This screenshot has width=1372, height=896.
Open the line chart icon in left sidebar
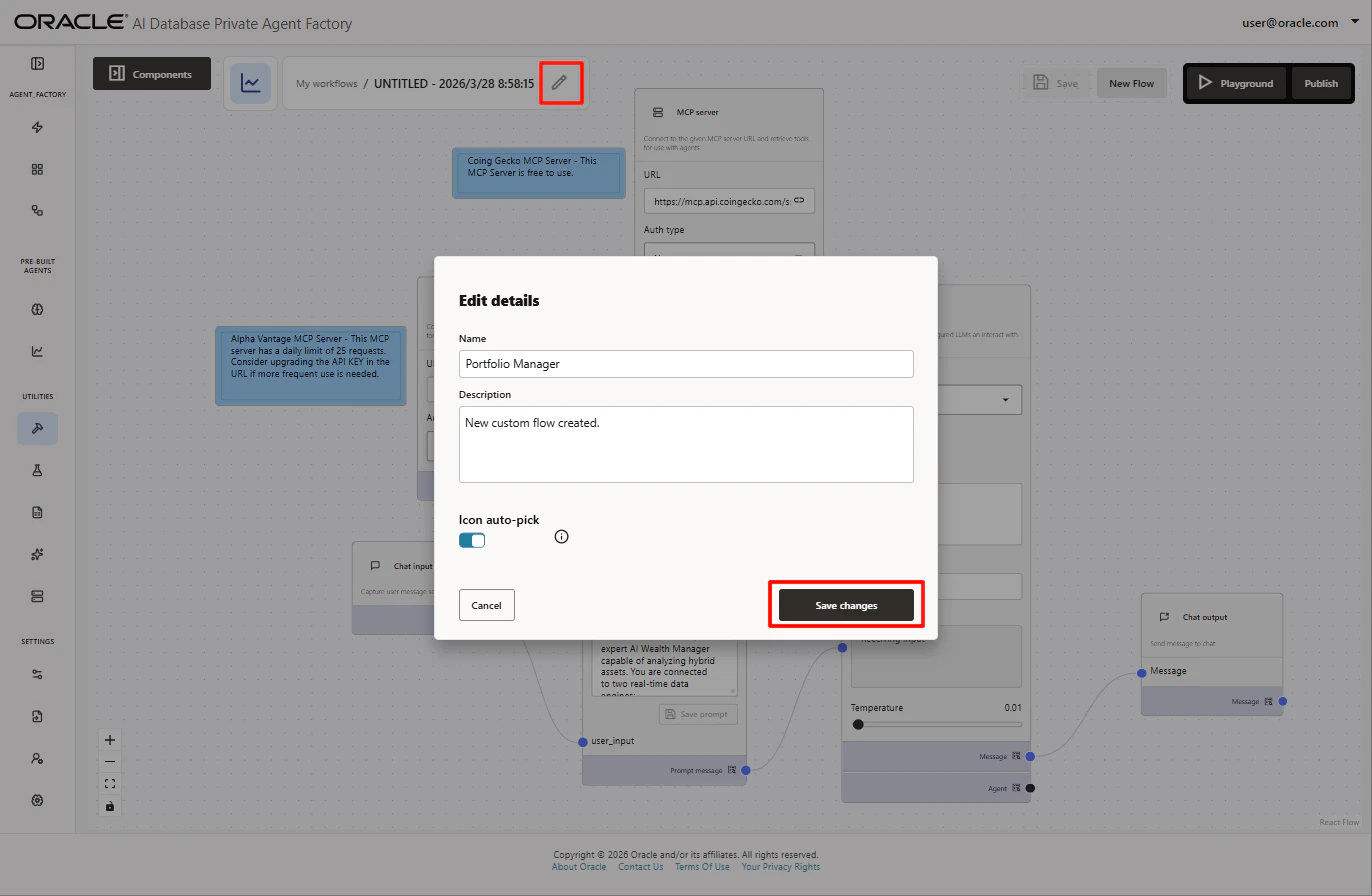pyautogui.click(x=37, y=351)
